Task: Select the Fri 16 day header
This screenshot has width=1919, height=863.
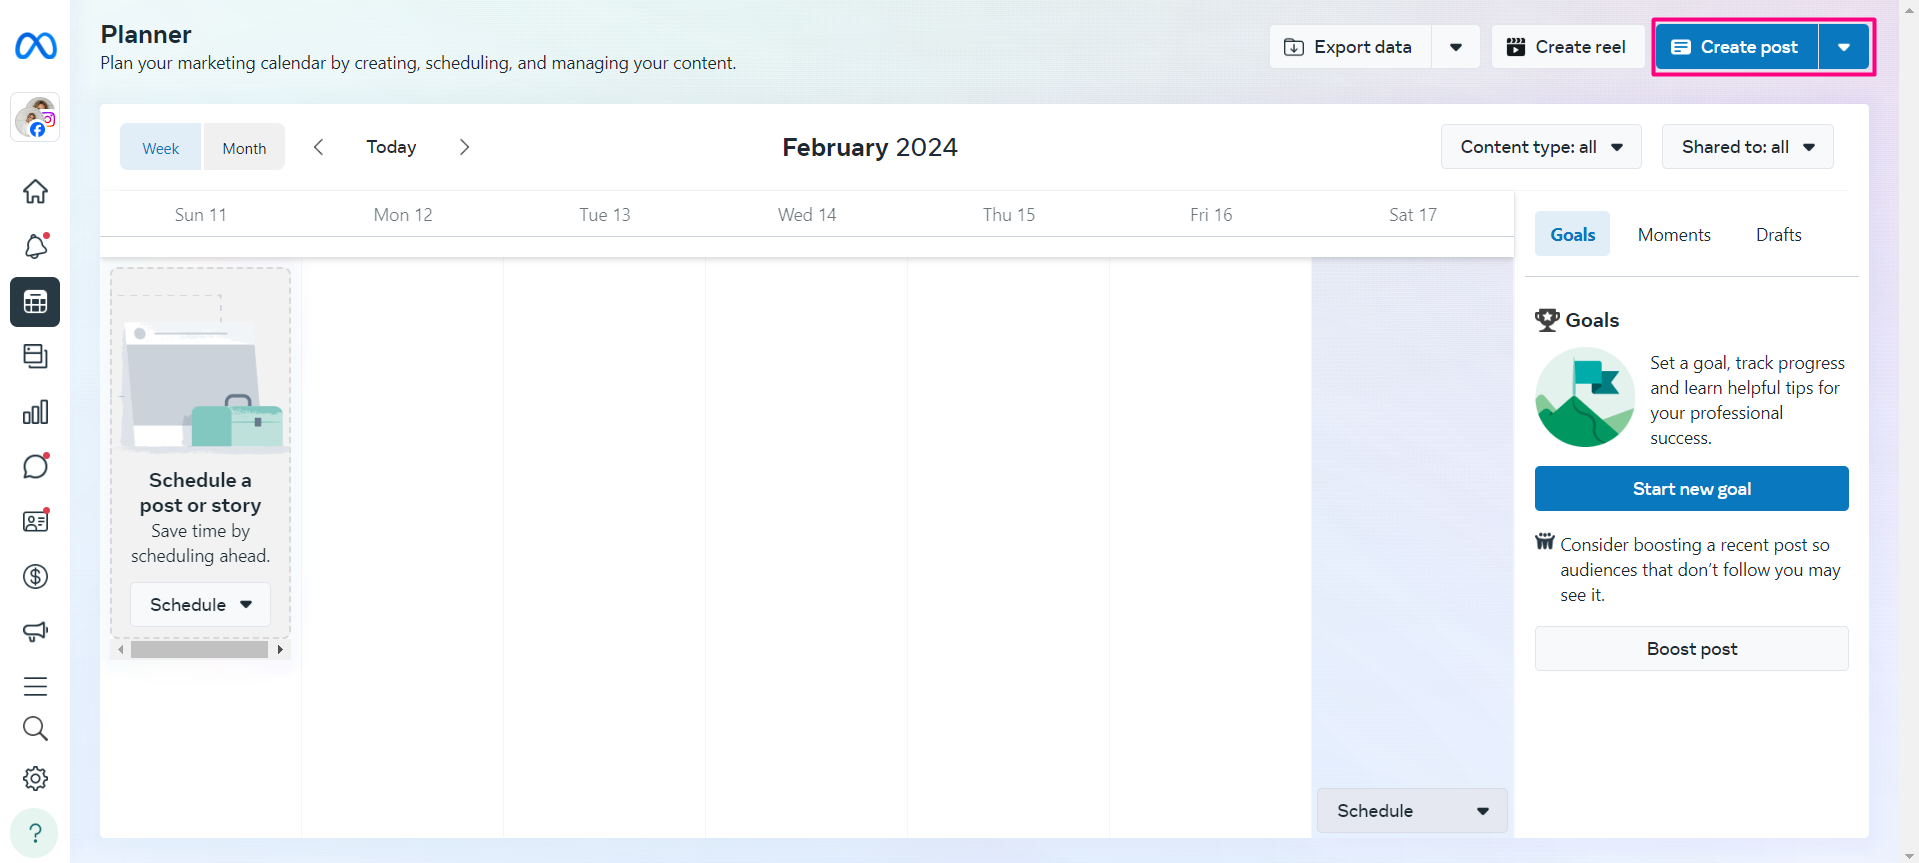Action: coord(1211,214)
